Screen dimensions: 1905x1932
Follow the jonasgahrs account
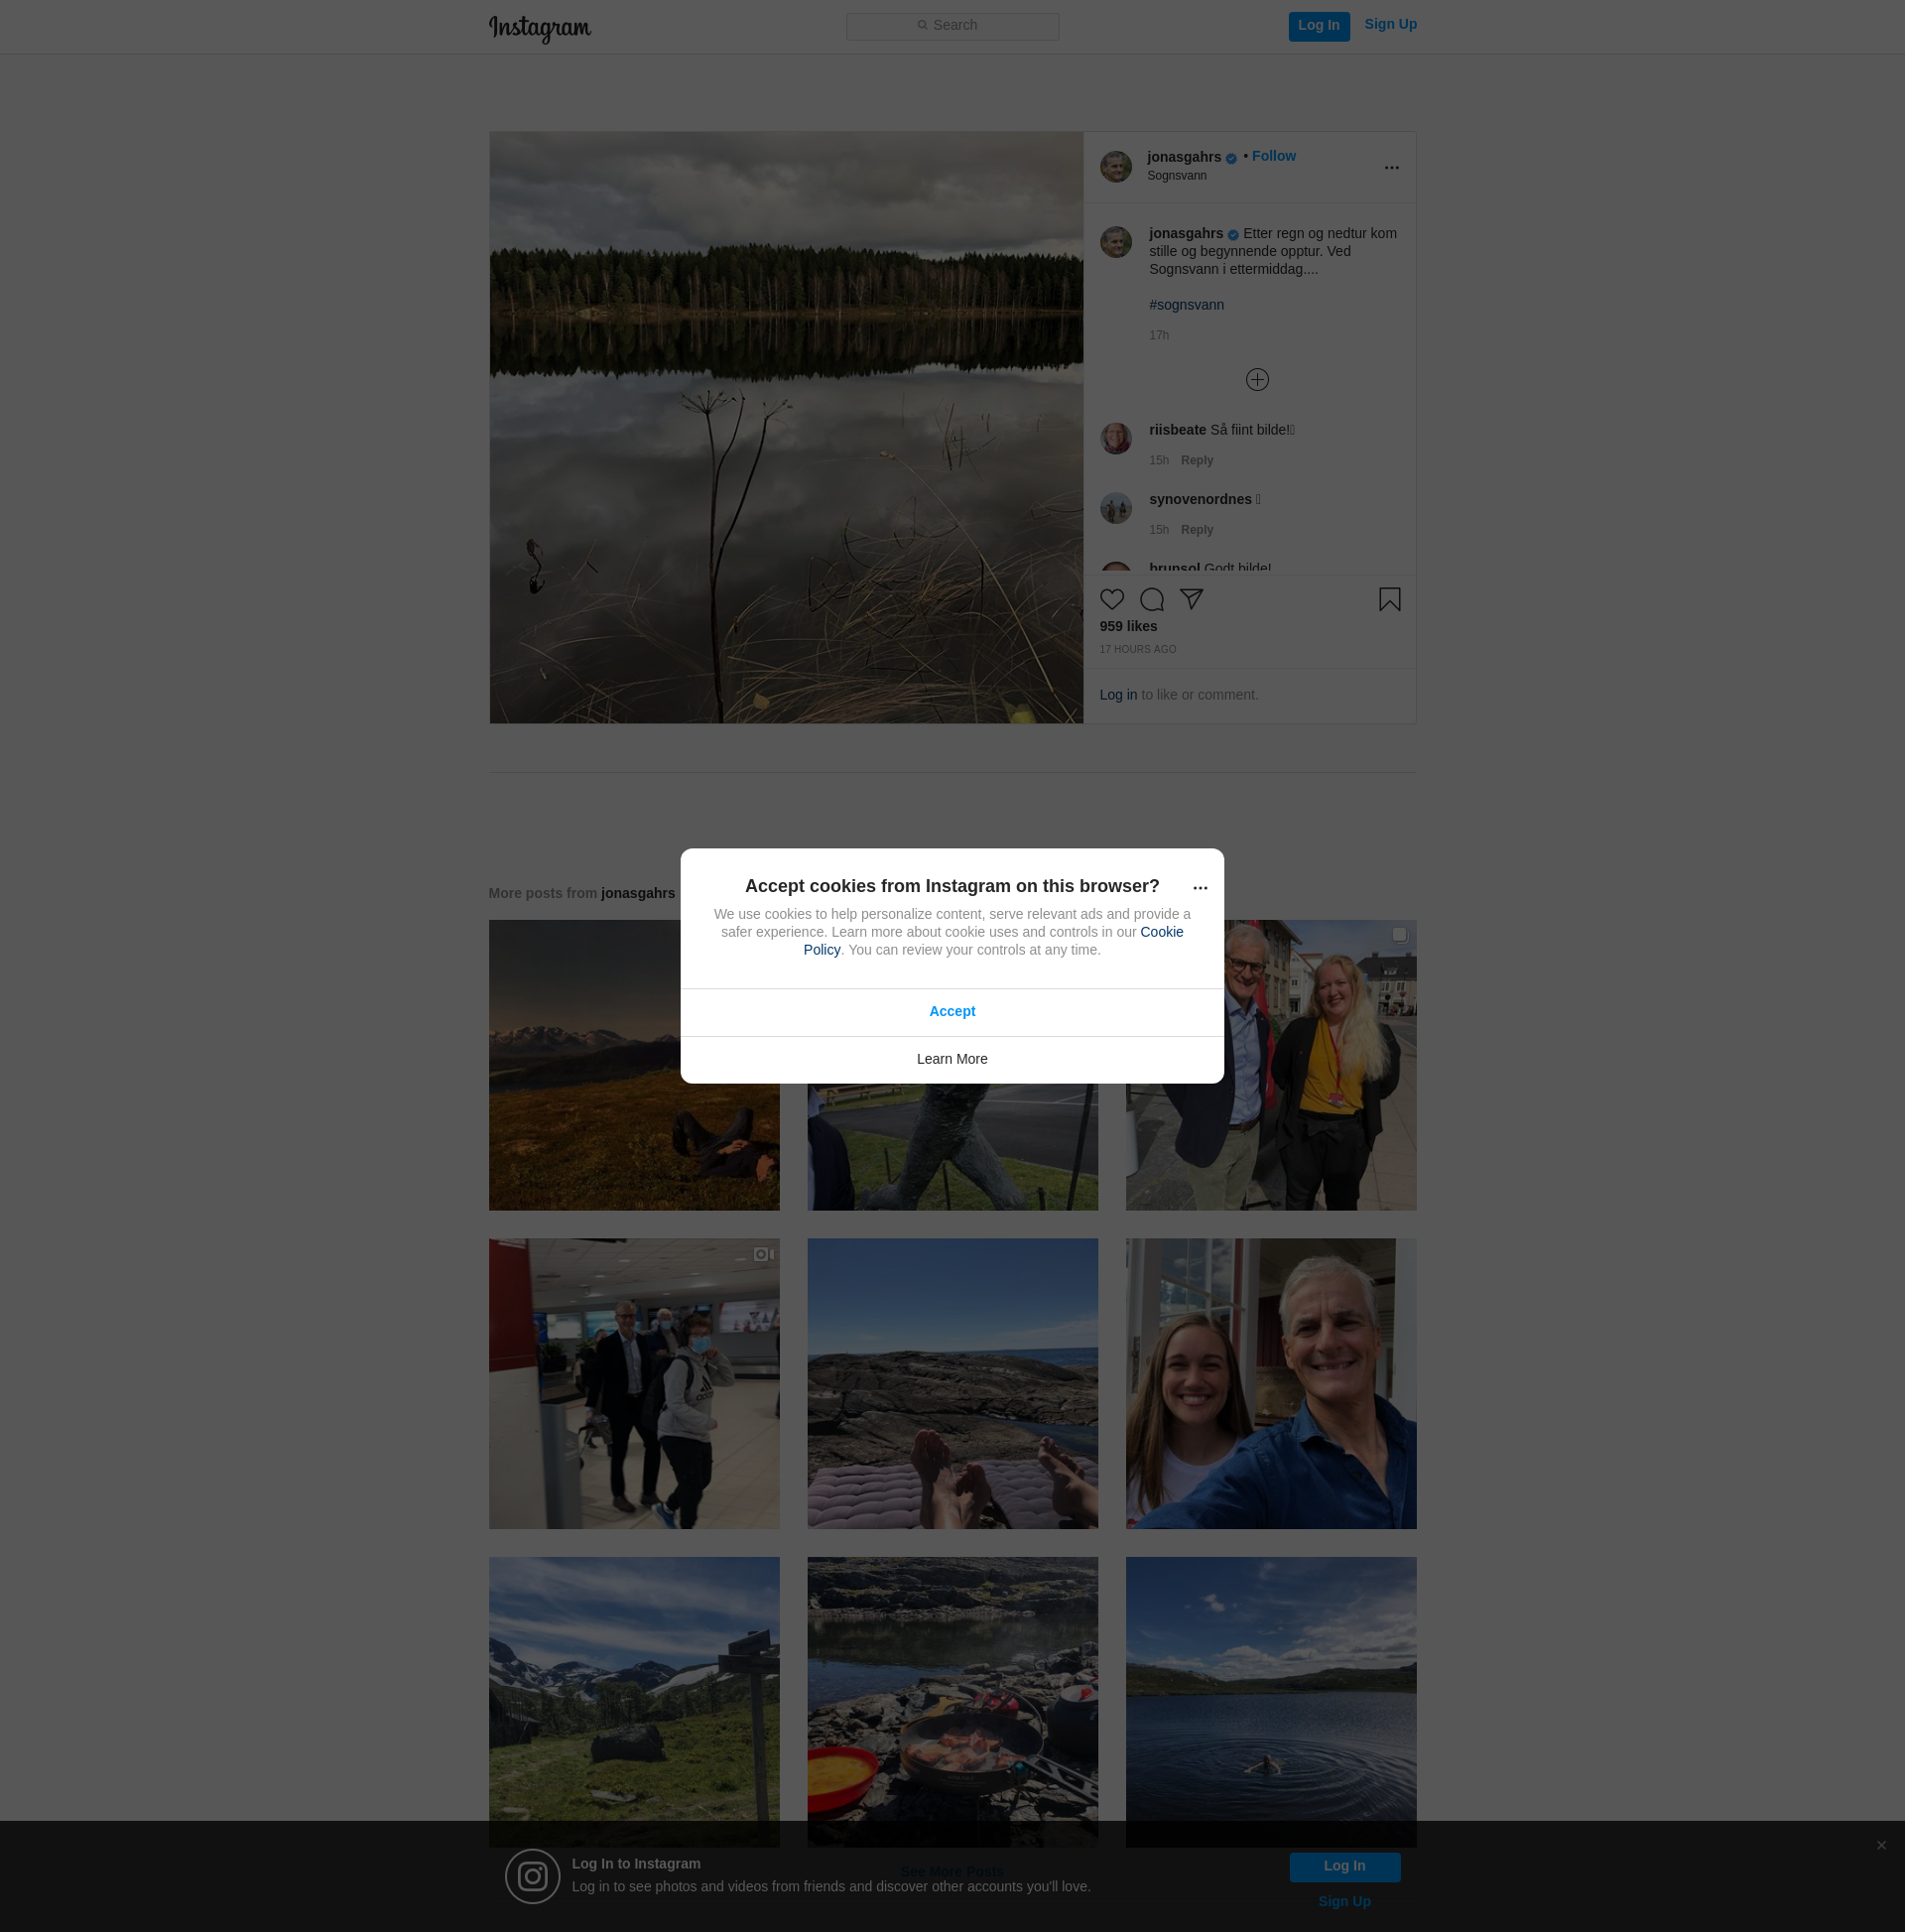point(1273,156)
